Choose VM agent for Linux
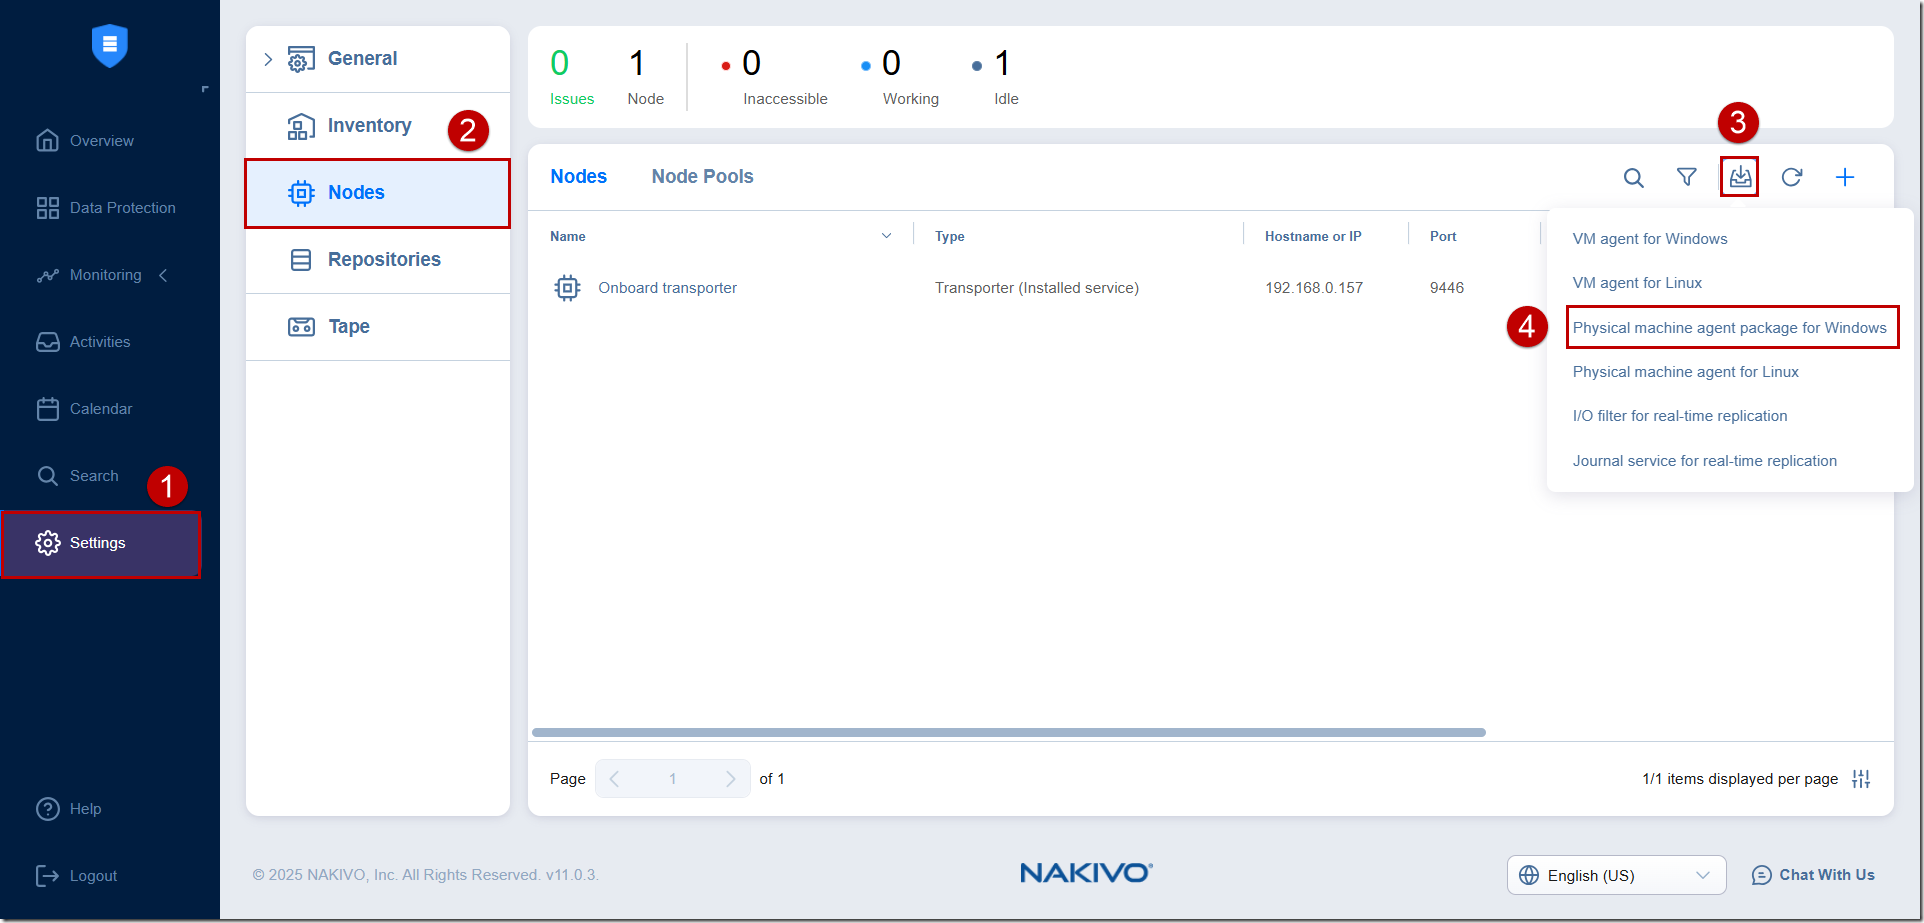This screenshot has height=923, width=1924. (1637, 283)
